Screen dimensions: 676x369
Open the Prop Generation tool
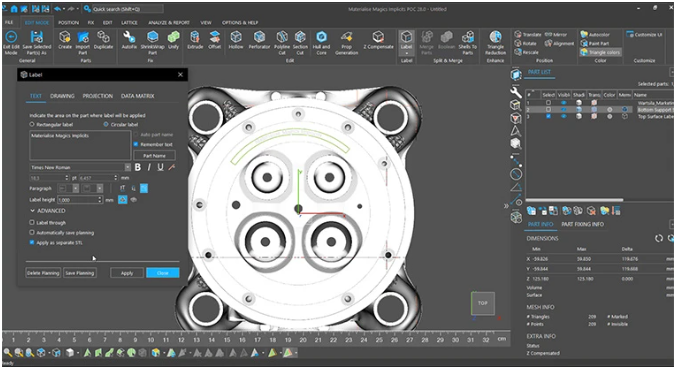click(x=347, y=37)
